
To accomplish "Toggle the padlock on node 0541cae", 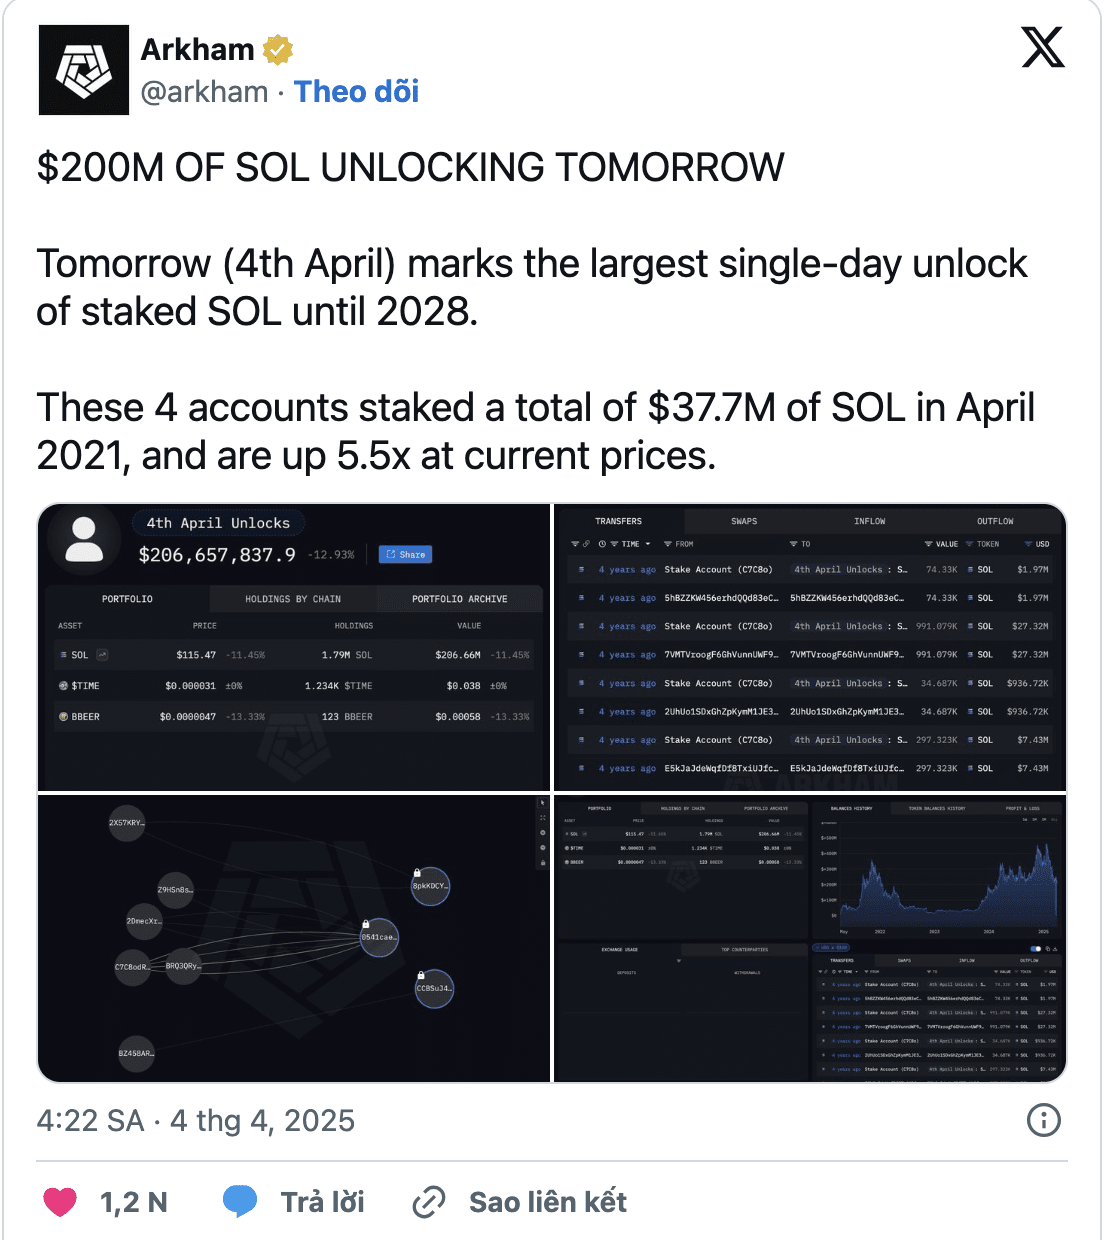I will coord(366,923).
